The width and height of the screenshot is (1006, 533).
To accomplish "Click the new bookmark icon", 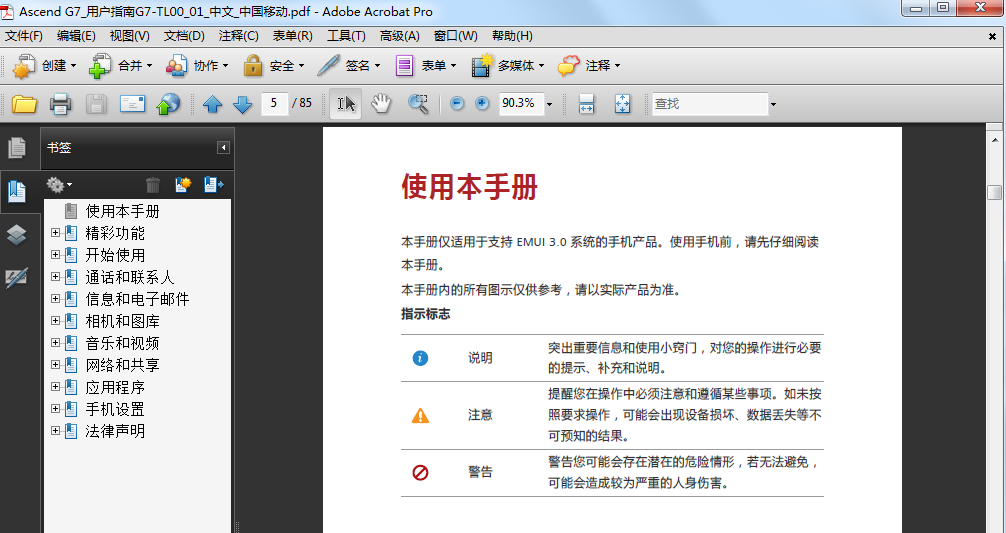I will 183,185.
